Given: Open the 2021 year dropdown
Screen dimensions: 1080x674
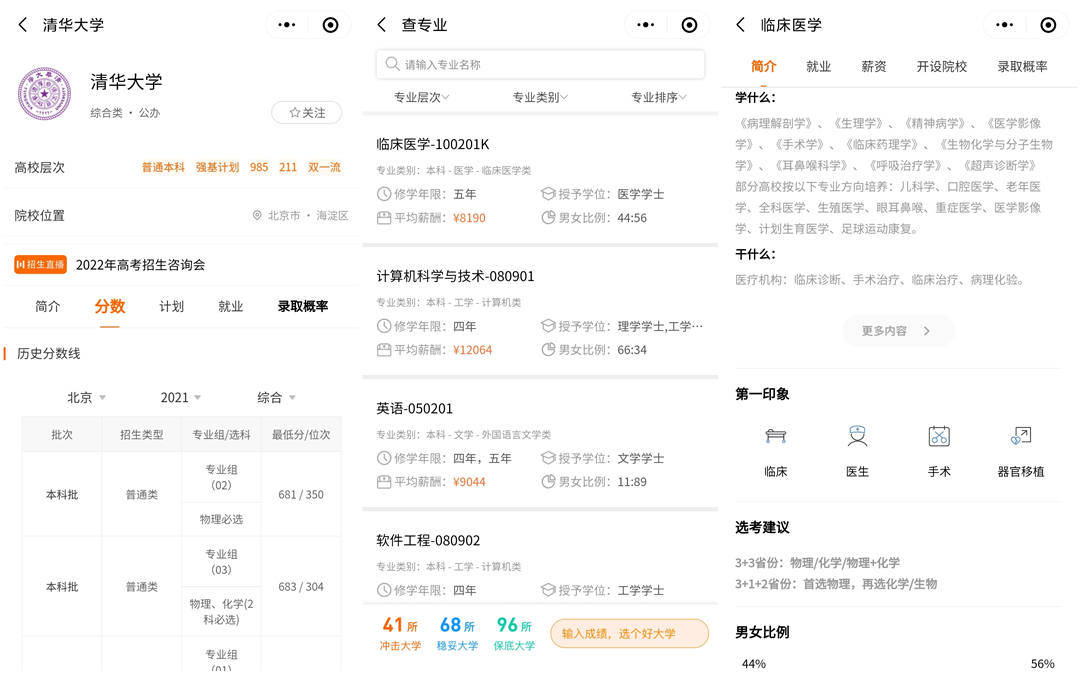Looking at the screenshot, I should [x=180, y=397].
